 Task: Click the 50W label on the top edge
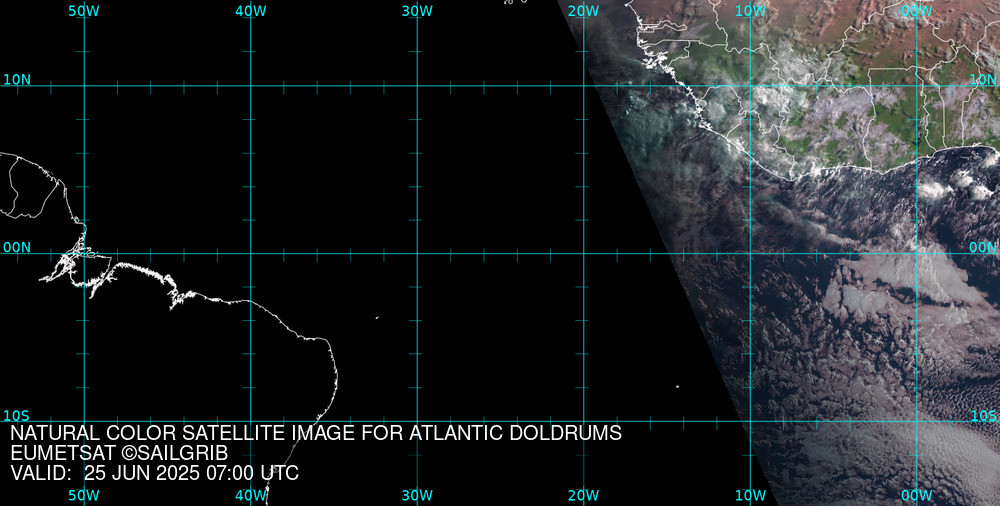[84, 11]
